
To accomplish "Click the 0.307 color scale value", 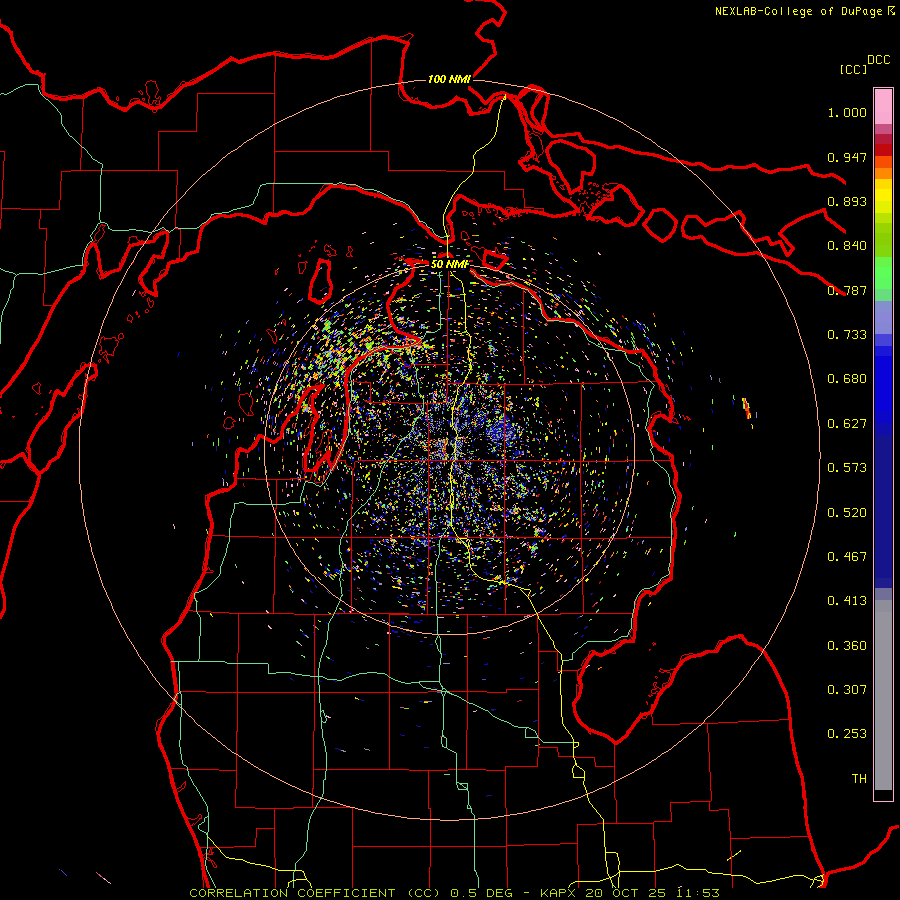I will (847, 690).
